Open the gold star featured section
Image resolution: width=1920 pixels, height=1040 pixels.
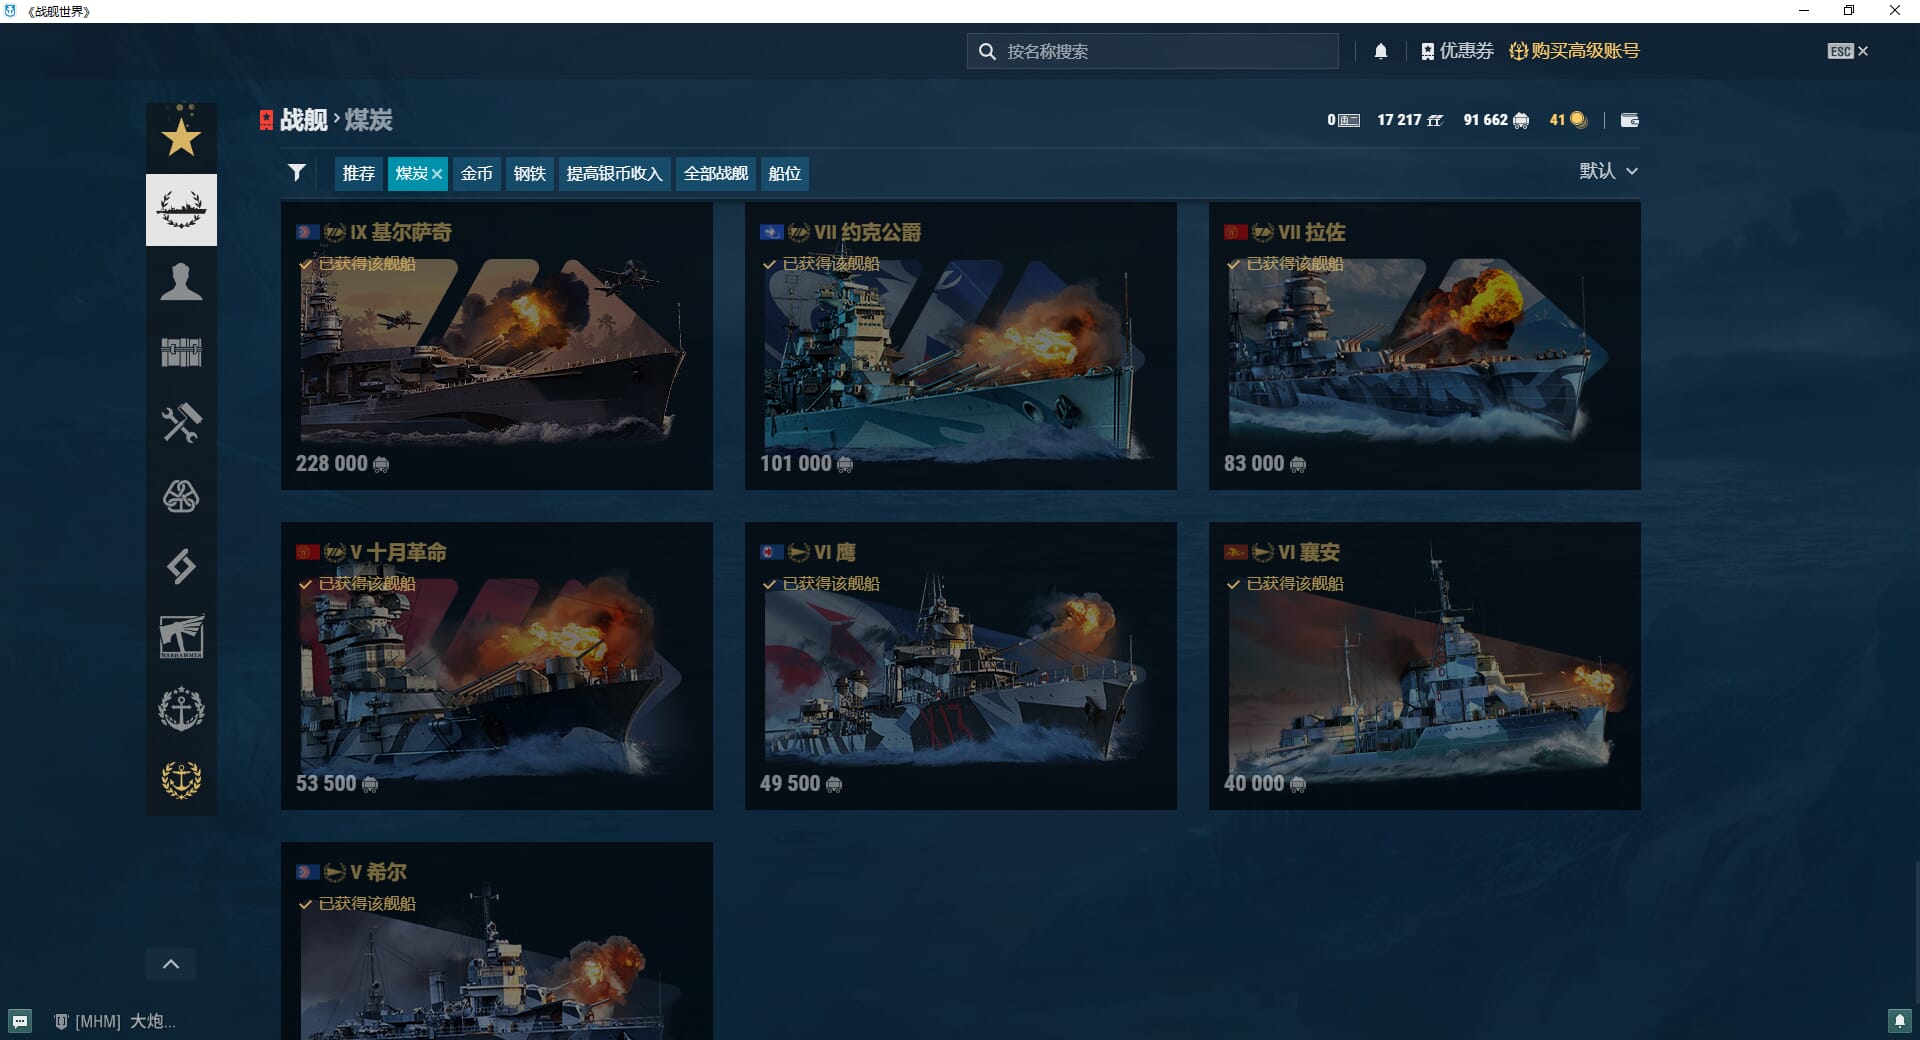(181, 138)
